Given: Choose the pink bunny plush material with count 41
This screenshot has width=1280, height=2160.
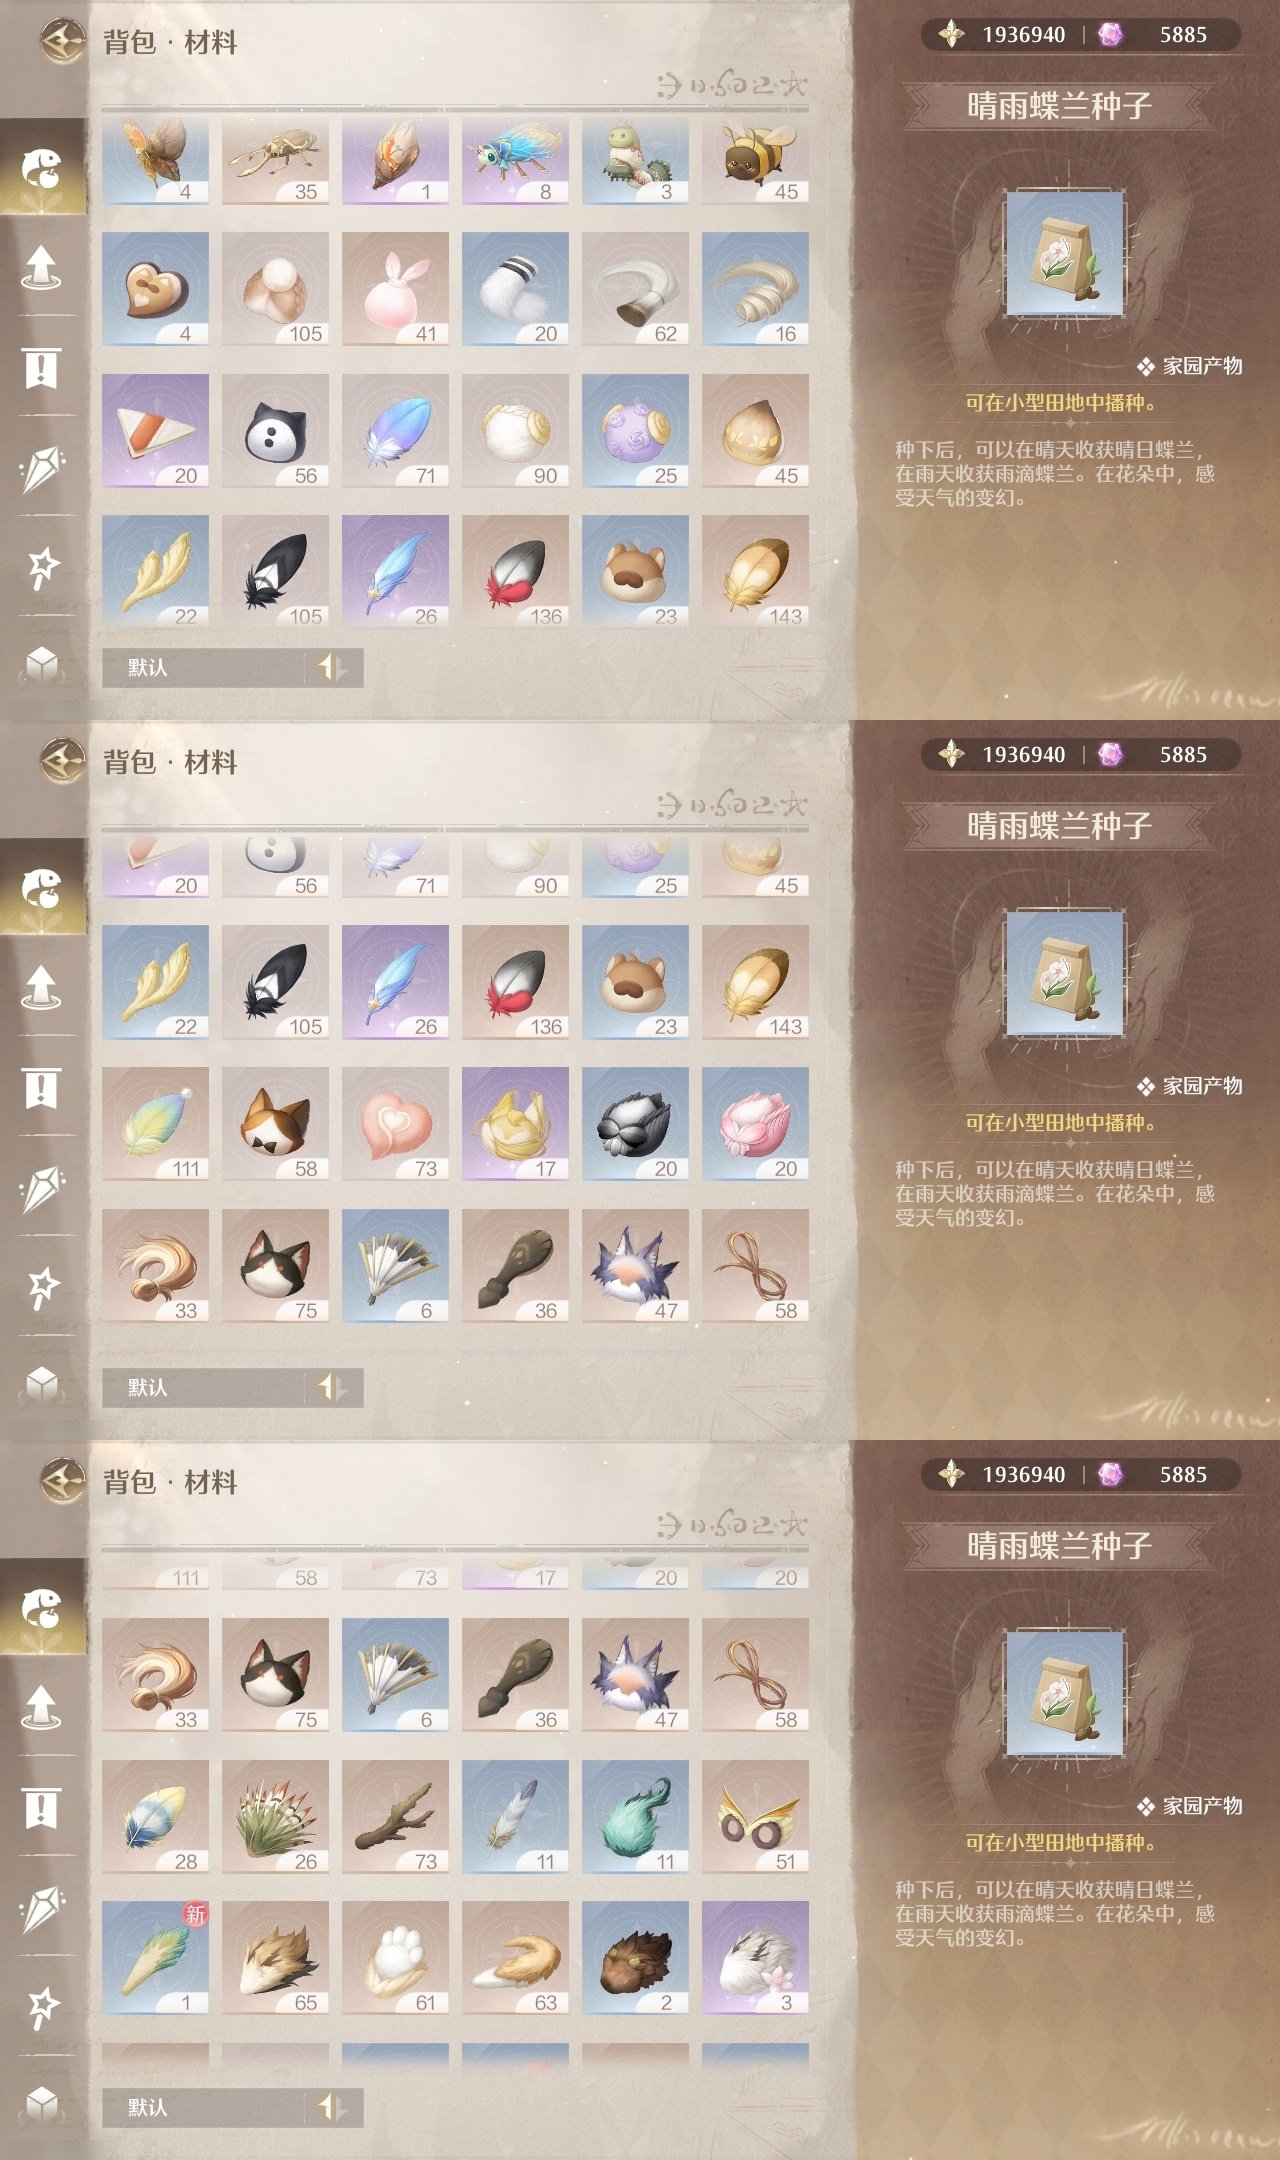Looking at the screenshot, I should (395, 289).
